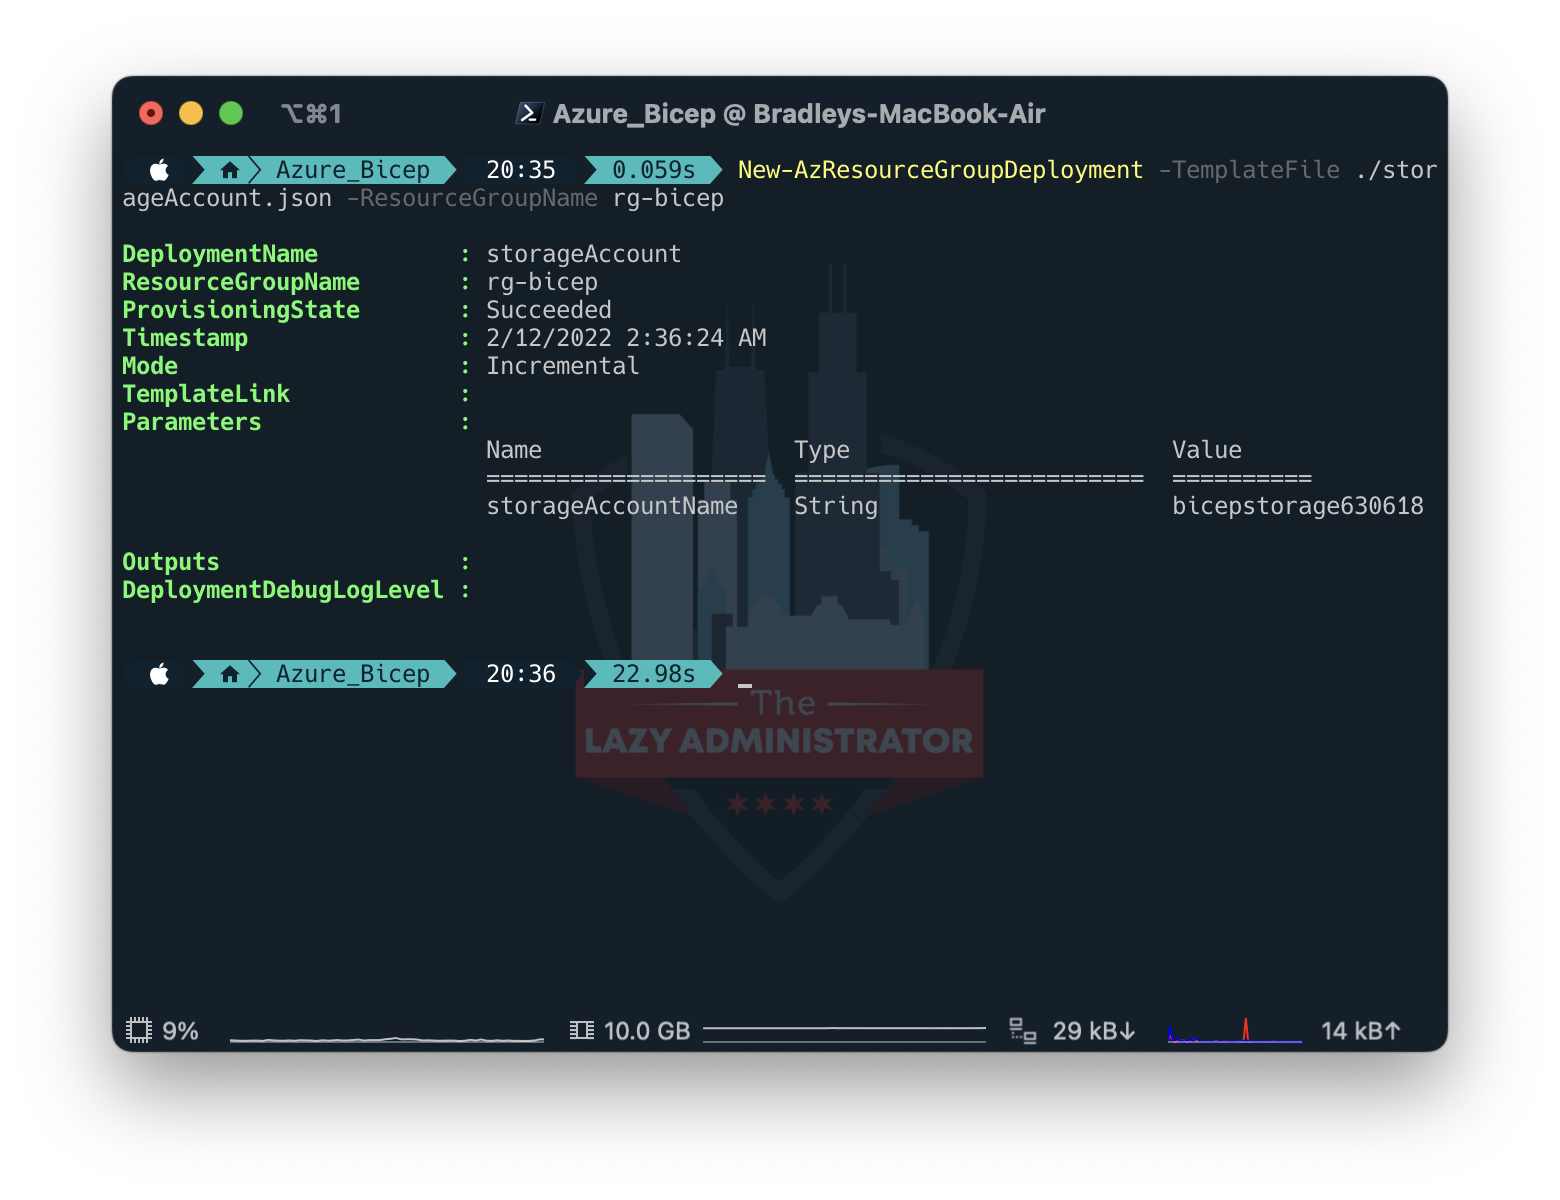Click the 20:35 time in first prompt

pos(521,170)
